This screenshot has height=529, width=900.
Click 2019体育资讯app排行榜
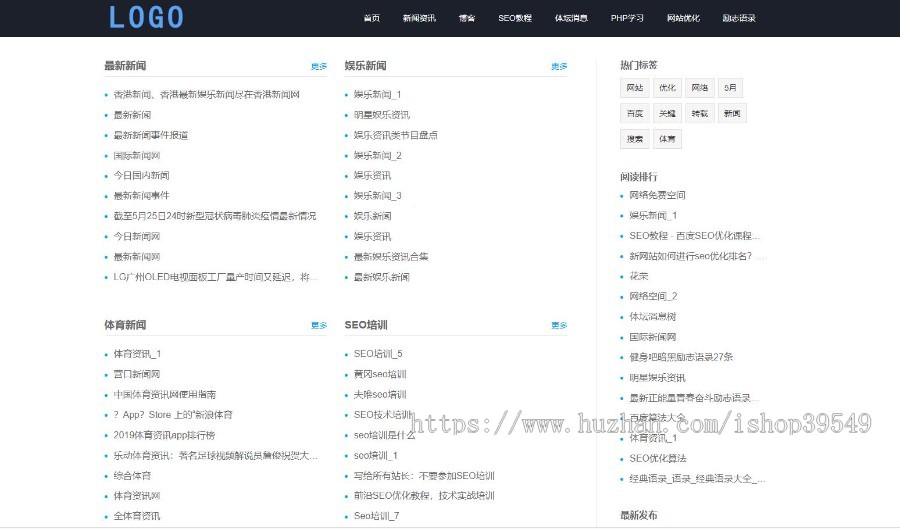(164, 435)
